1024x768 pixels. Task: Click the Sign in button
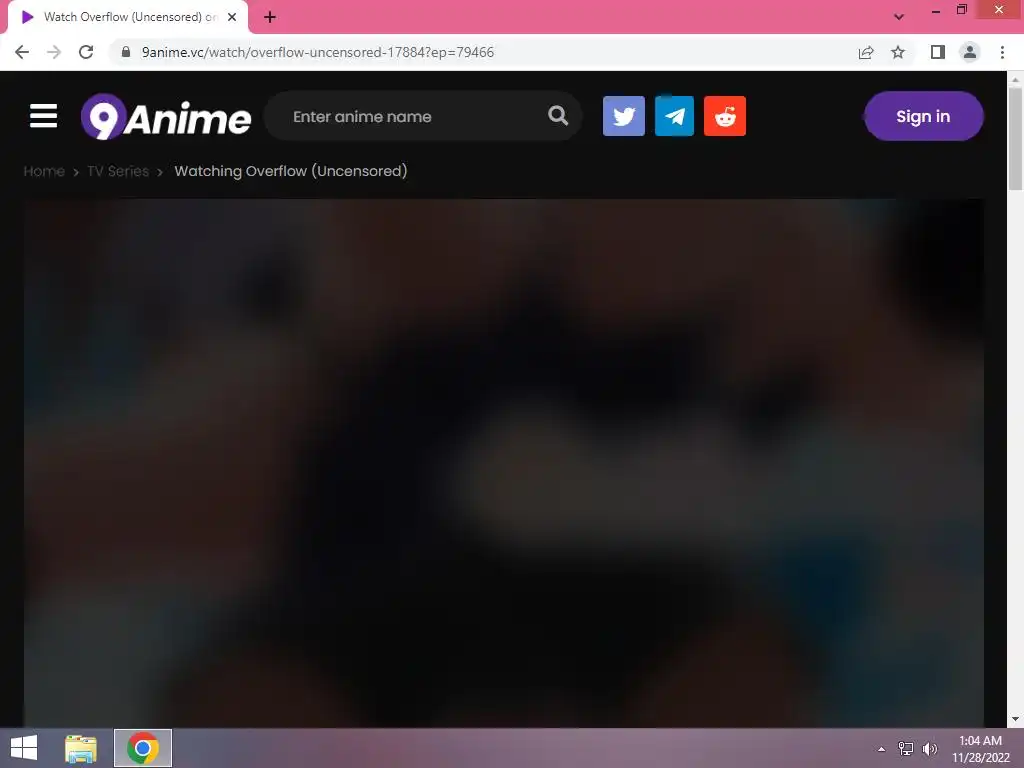(923, 116)
